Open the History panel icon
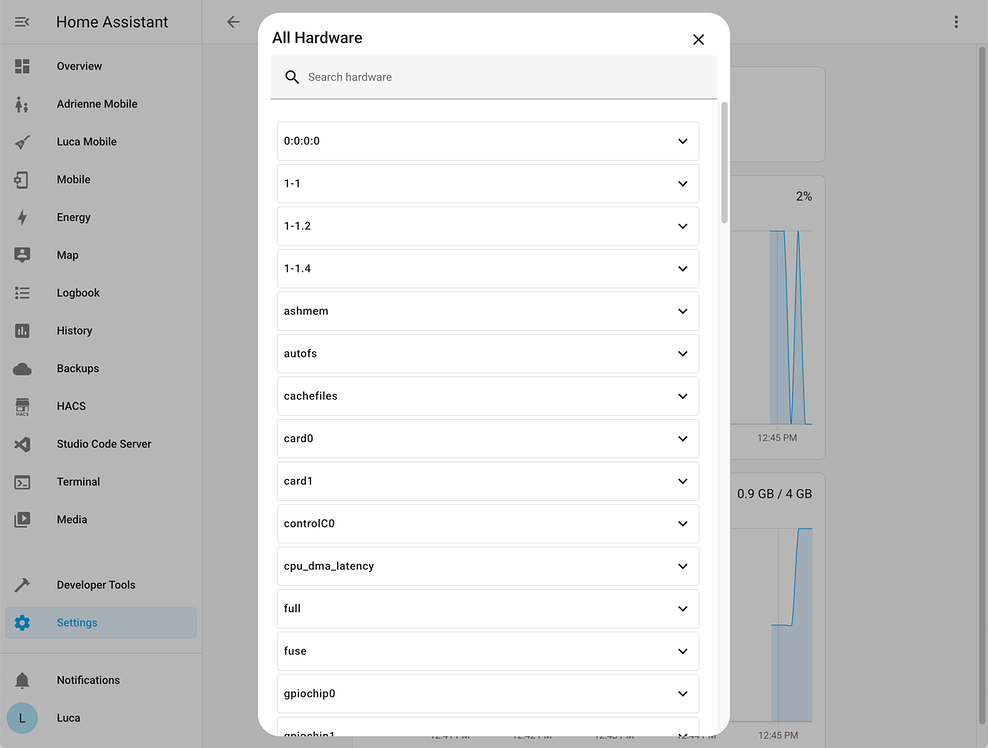988x748 pixels. pyautogui.click(x=22, y=330)
